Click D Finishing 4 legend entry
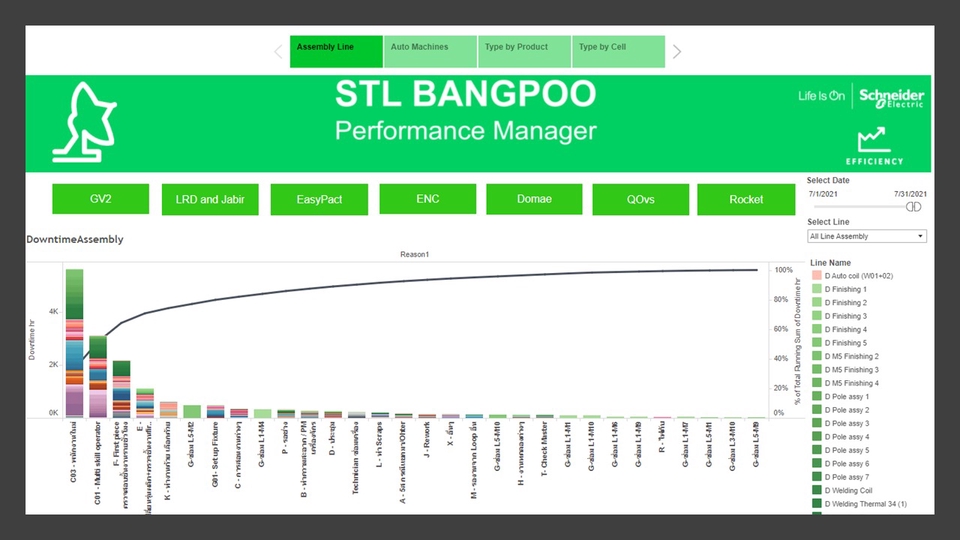The image size is (960, 540). click(839, 329)
